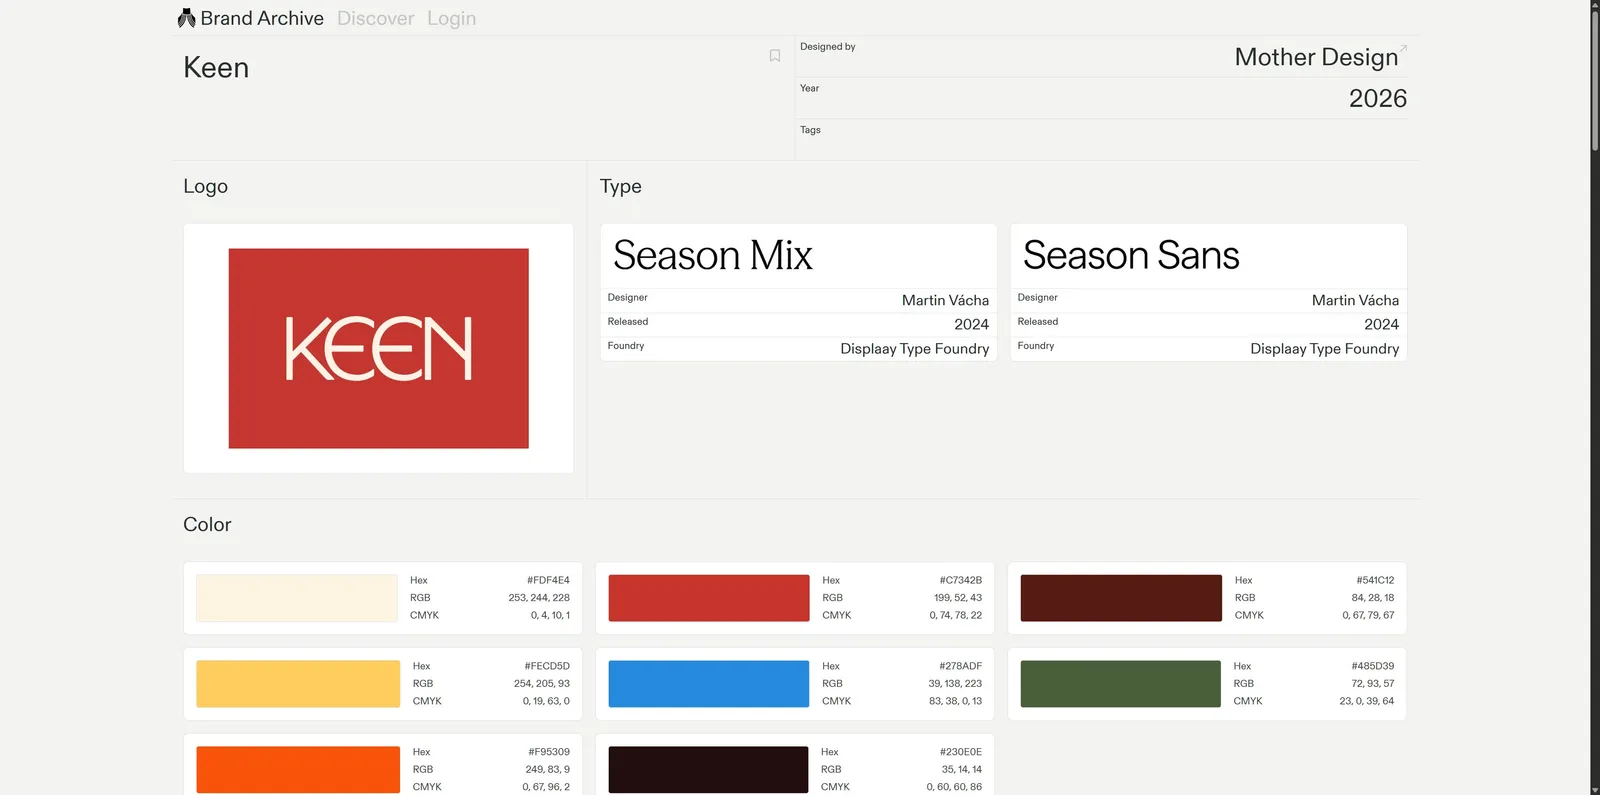This screenshot has height=795, width=1600.
Task: Open the external link arrow beside Mother Design
Action: click(1403, 48)
